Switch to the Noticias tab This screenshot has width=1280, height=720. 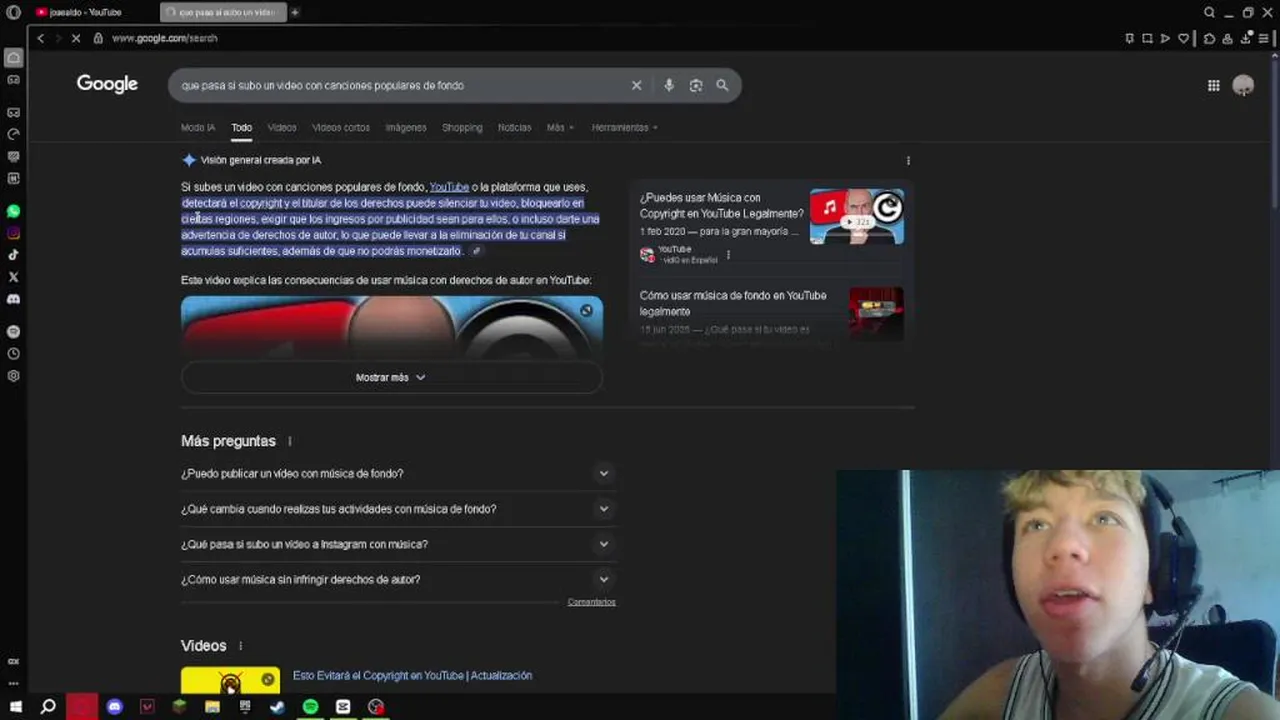(514, 127)
